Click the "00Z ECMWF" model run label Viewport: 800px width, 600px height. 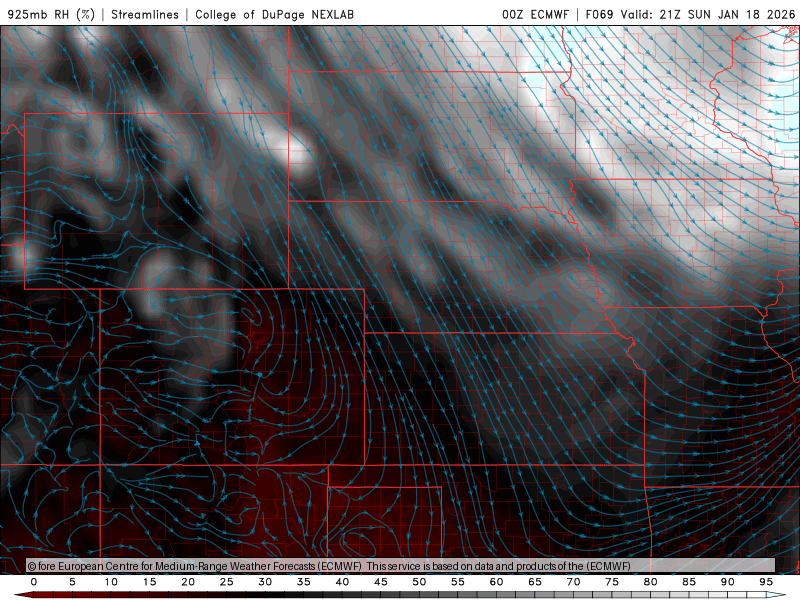(x=535, y=15)
